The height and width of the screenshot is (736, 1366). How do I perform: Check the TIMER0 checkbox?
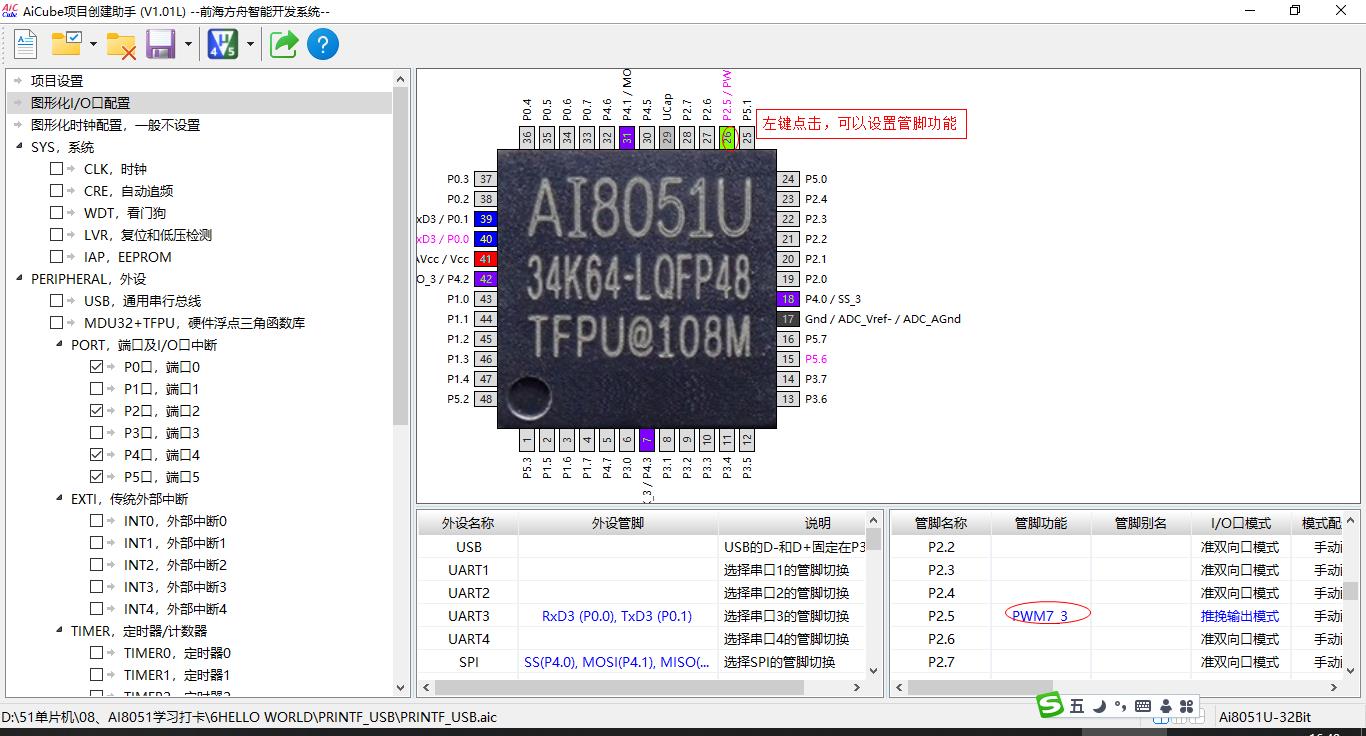coord(97,653)
